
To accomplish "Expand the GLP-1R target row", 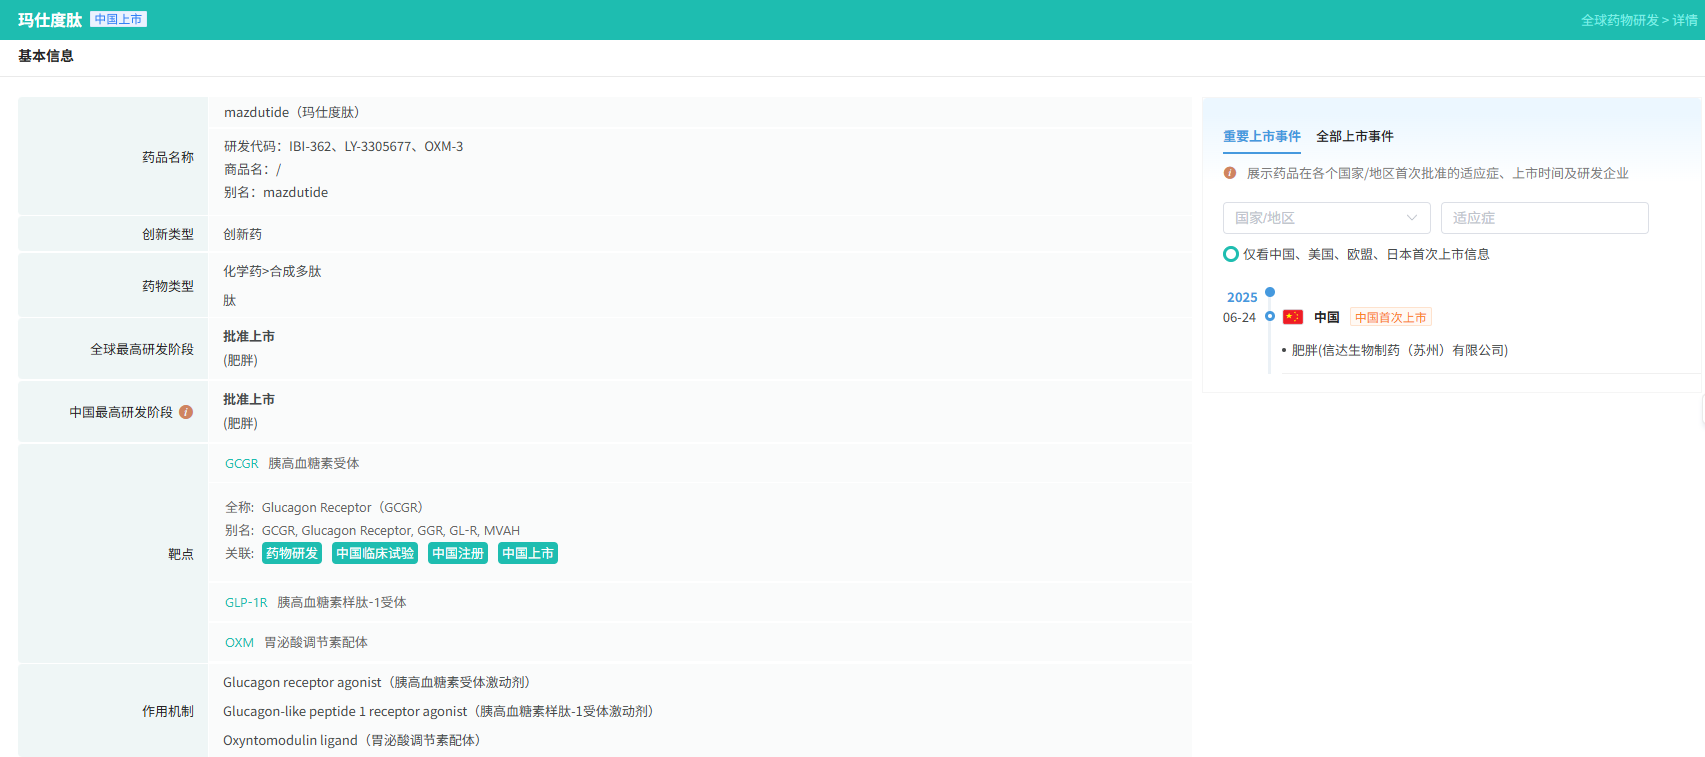I will (x=246, y=602).
